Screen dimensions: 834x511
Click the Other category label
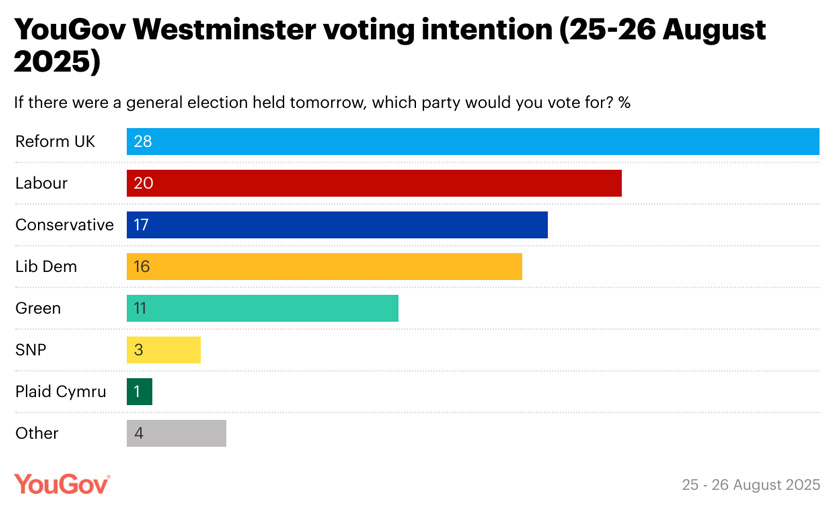click(37, 433)
